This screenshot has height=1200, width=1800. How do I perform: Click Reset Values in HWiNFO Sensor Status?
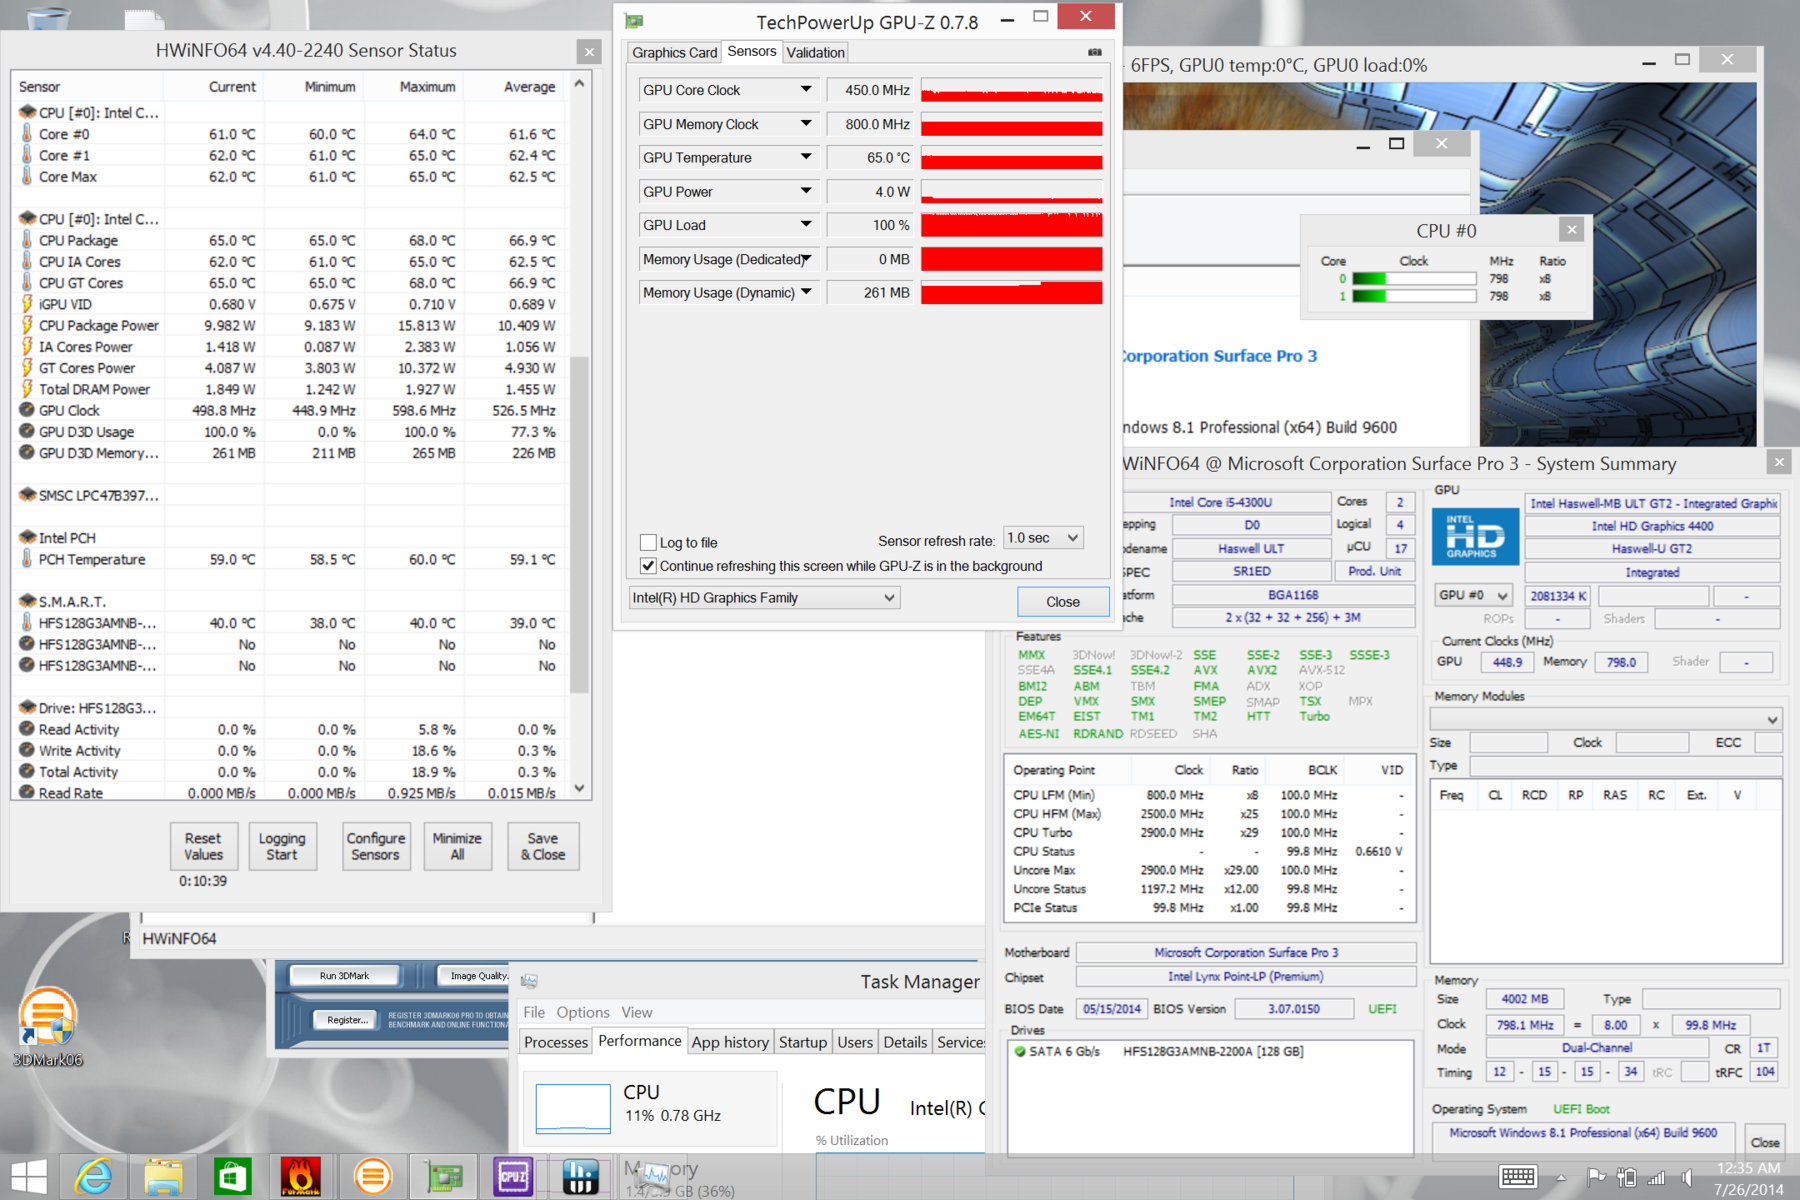pos(203,846)
